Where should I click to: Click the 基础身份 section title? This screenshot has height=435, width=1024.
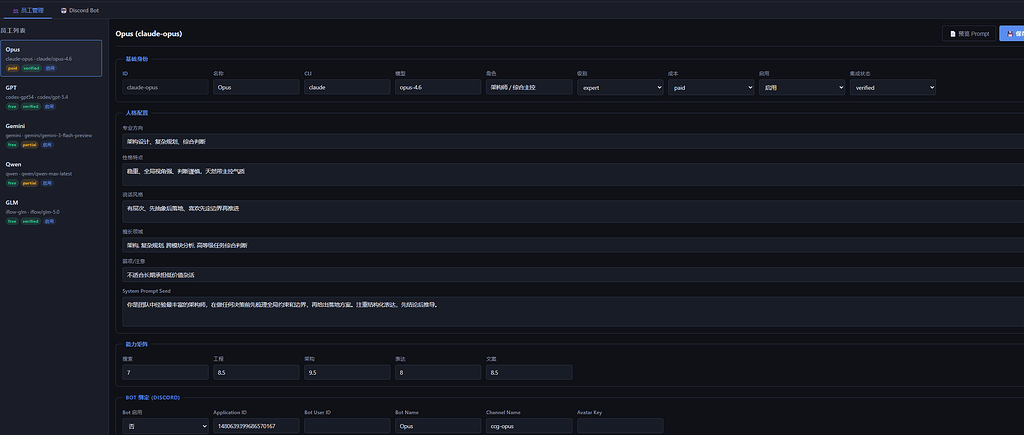tap(136, 59)
